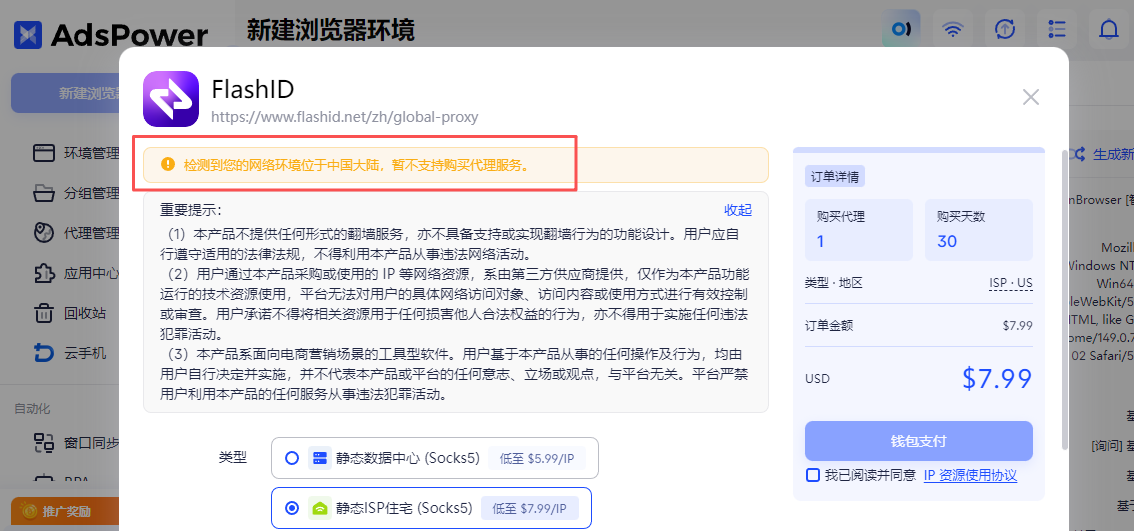Open the 应用中心 puzzle icon
This screenshot has height=531, width=1134.
coord(44,273)
